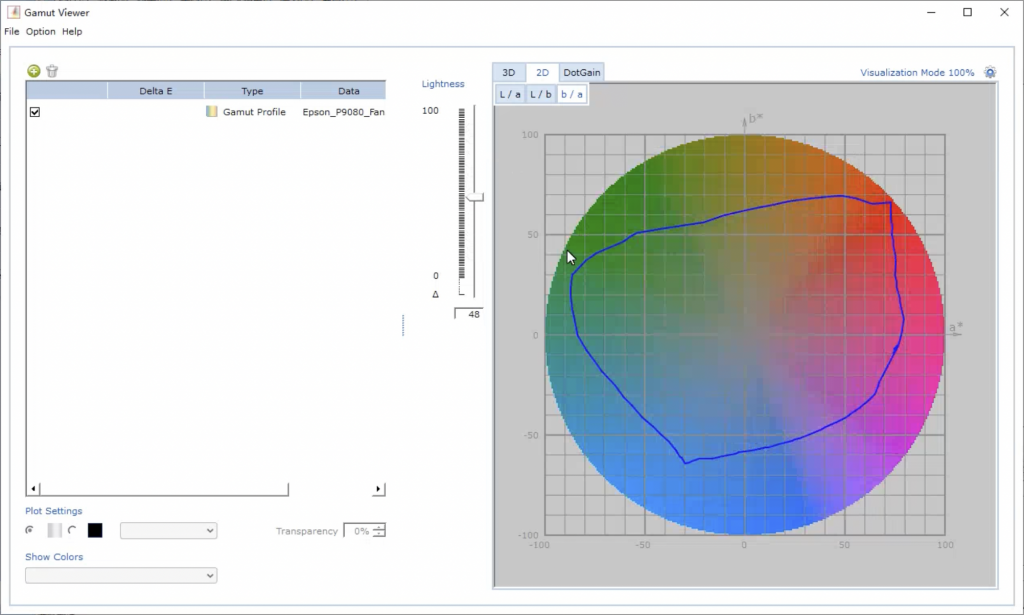Uncheck the Epson_P9080 gamut profile checkbox
The height and width of the screenshot is (615, 1024).
pos(35,112)
